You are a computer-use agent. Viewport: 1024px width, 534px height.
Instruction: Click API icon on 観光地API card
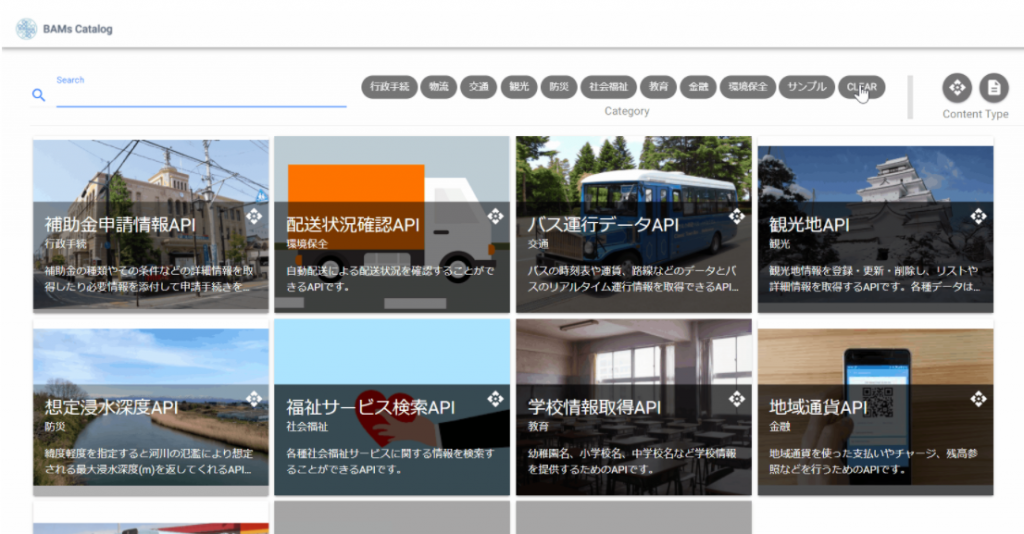pyautogui.click(x=978, y=215)
